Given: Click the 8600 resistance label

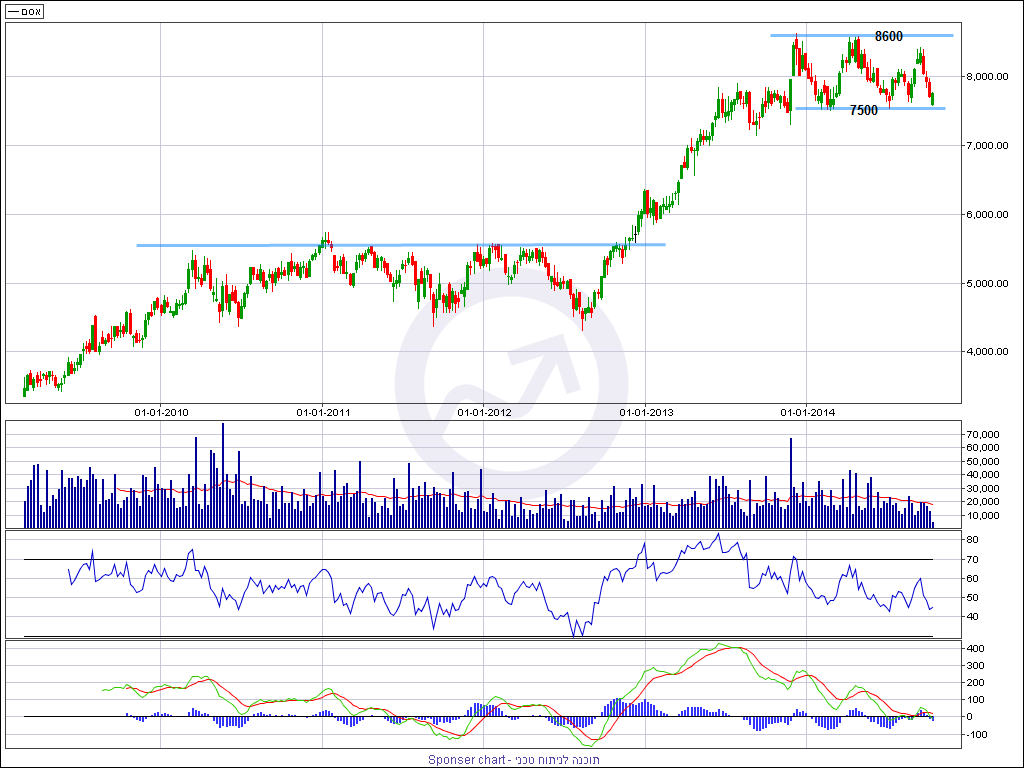Looking at the screenshot, I should (x=888, y=37).
